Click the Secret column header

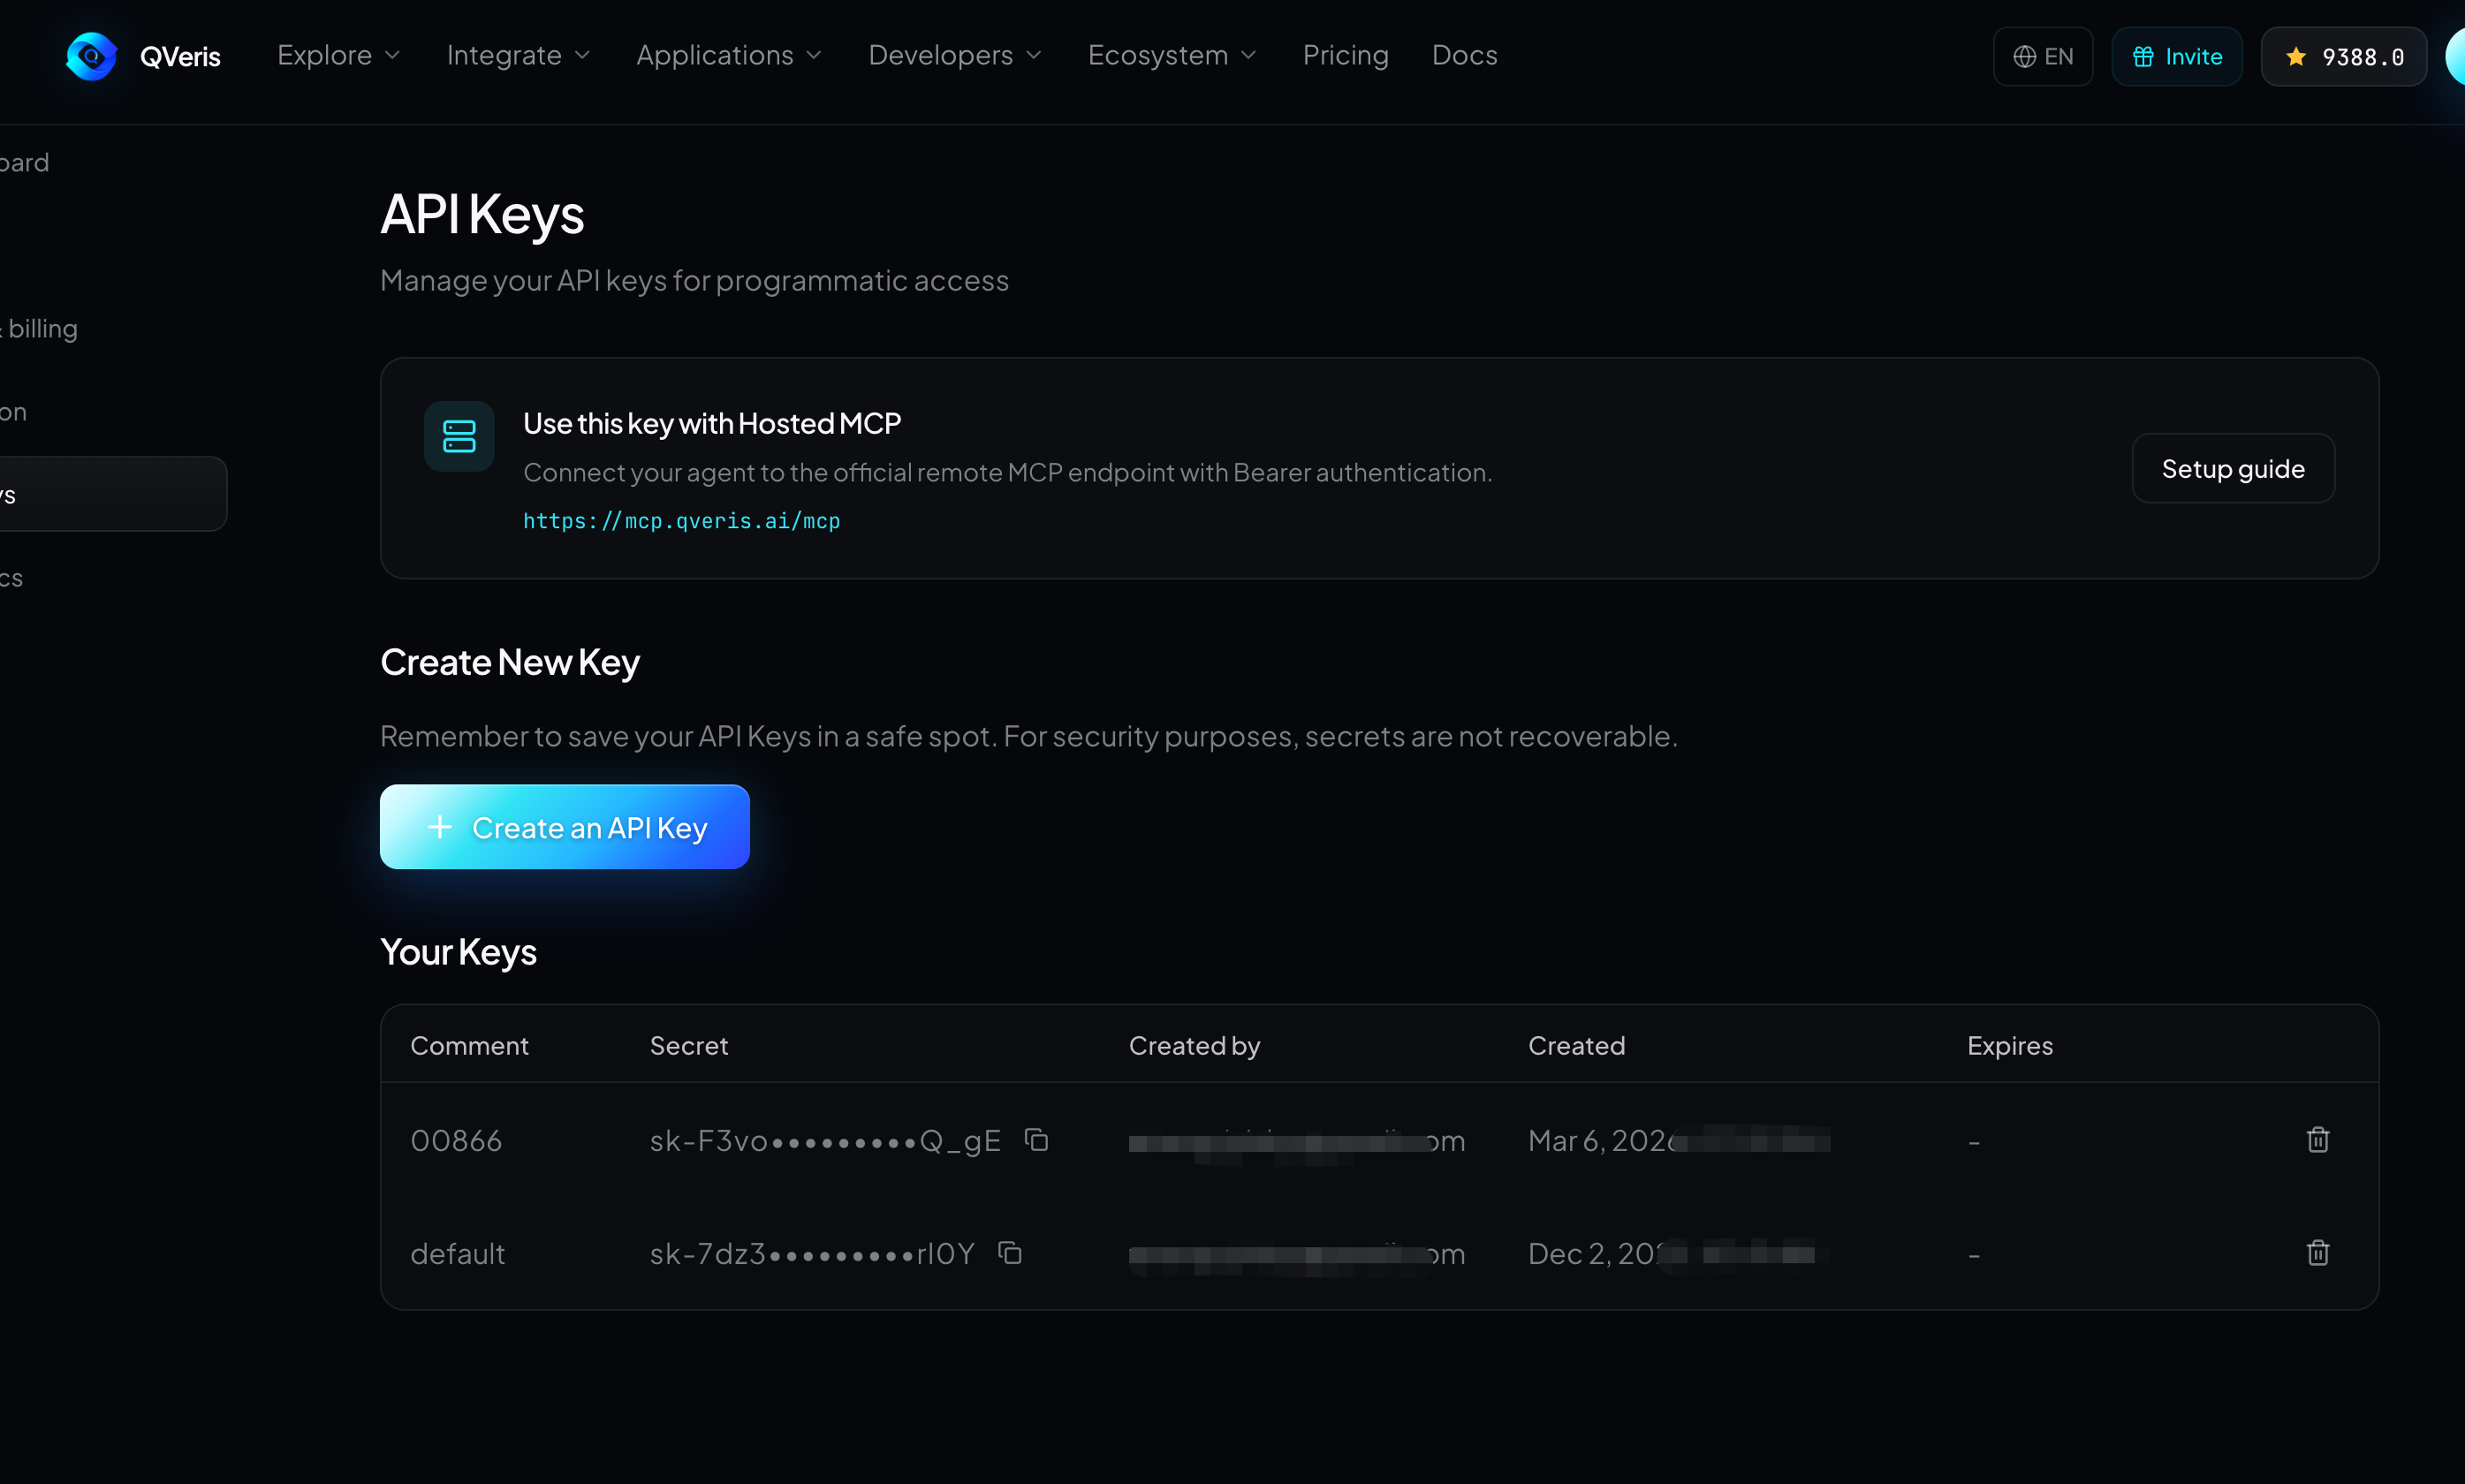tap(689, 1045)
